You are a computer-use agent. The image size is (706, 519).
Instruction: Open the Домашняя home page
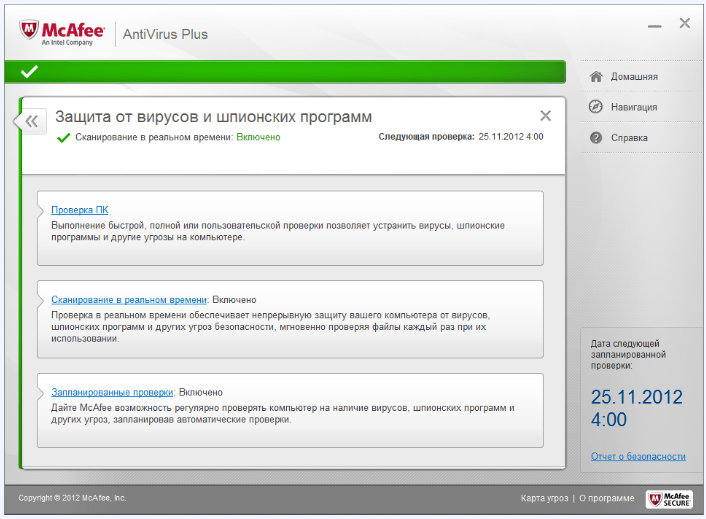click(634, 77)
